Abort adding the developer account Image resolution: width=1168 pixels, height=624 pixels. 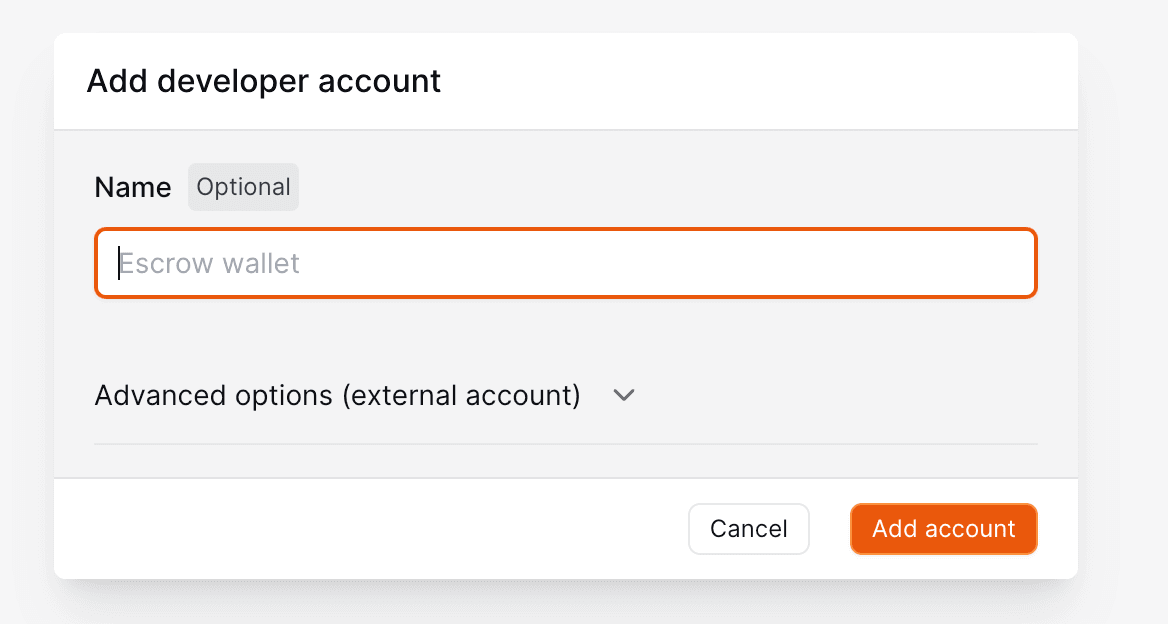[x=748, y=529]
